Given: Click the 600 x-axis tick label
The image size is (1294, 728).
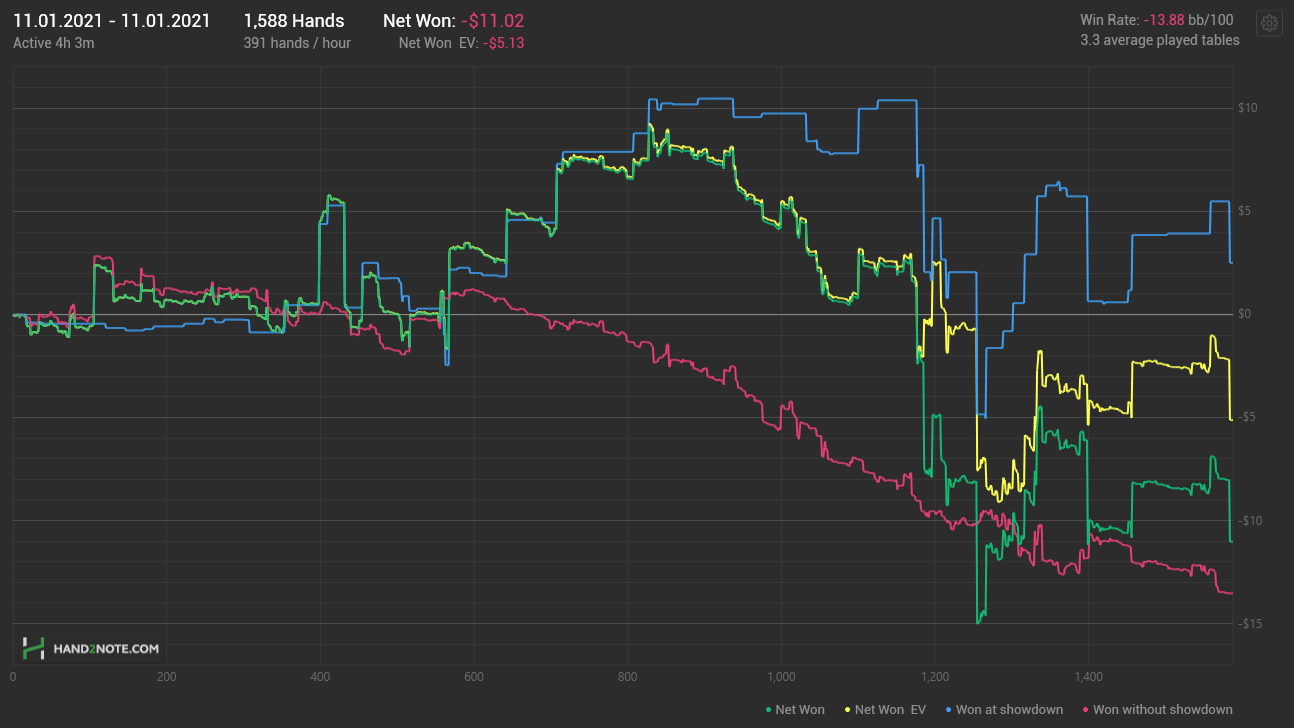Looking at the screenshot, I should pyautogui.click(x=473, y=677).
